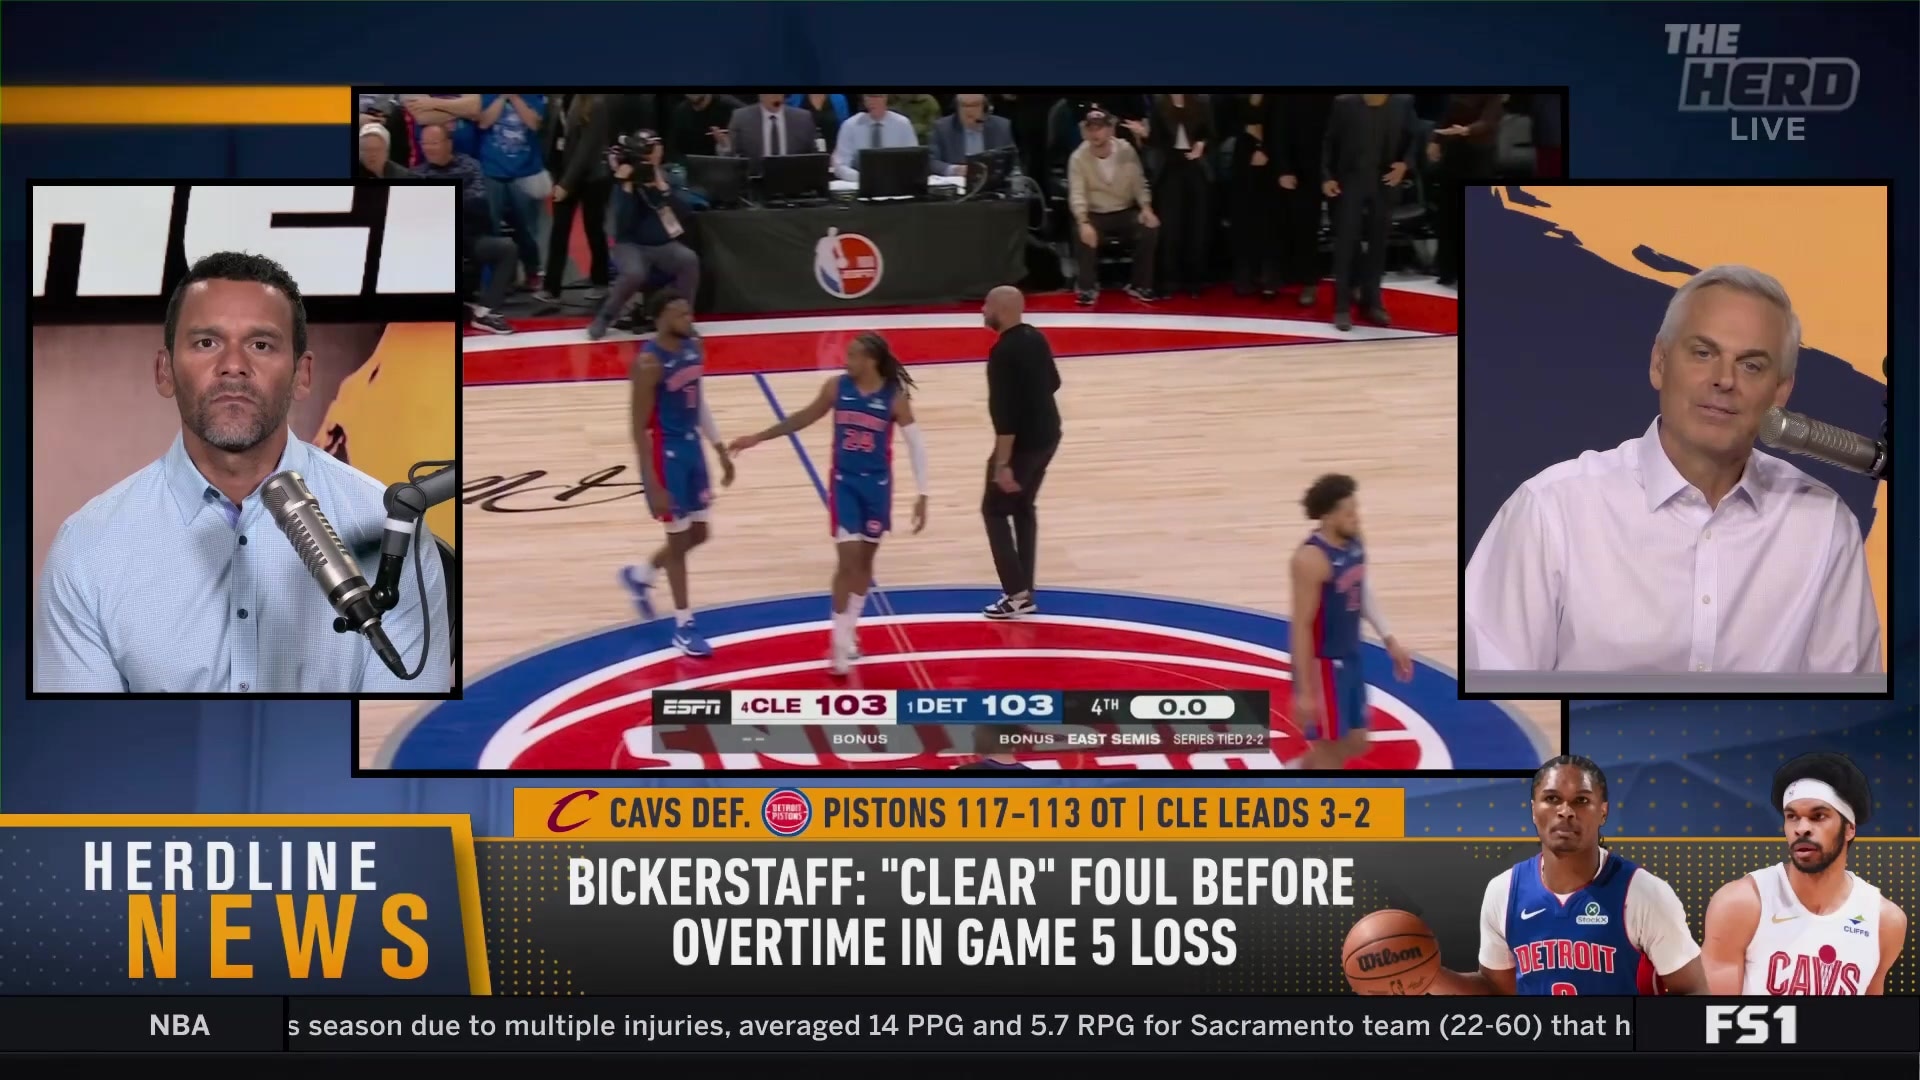Click the Detroit Pistons round logo
The width and height of the screenshot is (1920, 1080).
787,812
